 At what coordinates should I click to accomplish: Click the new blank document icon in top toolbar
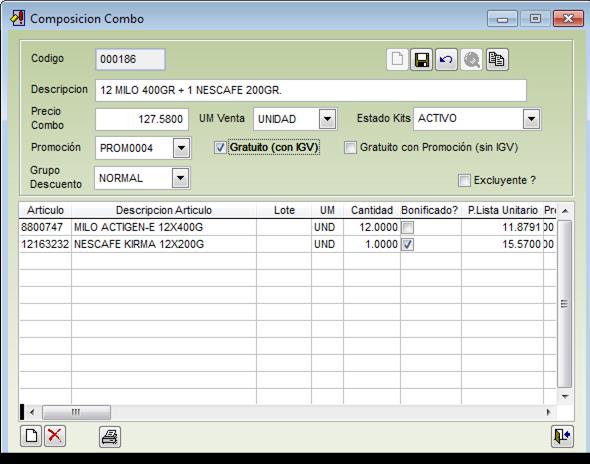click(x=397, y=59)
